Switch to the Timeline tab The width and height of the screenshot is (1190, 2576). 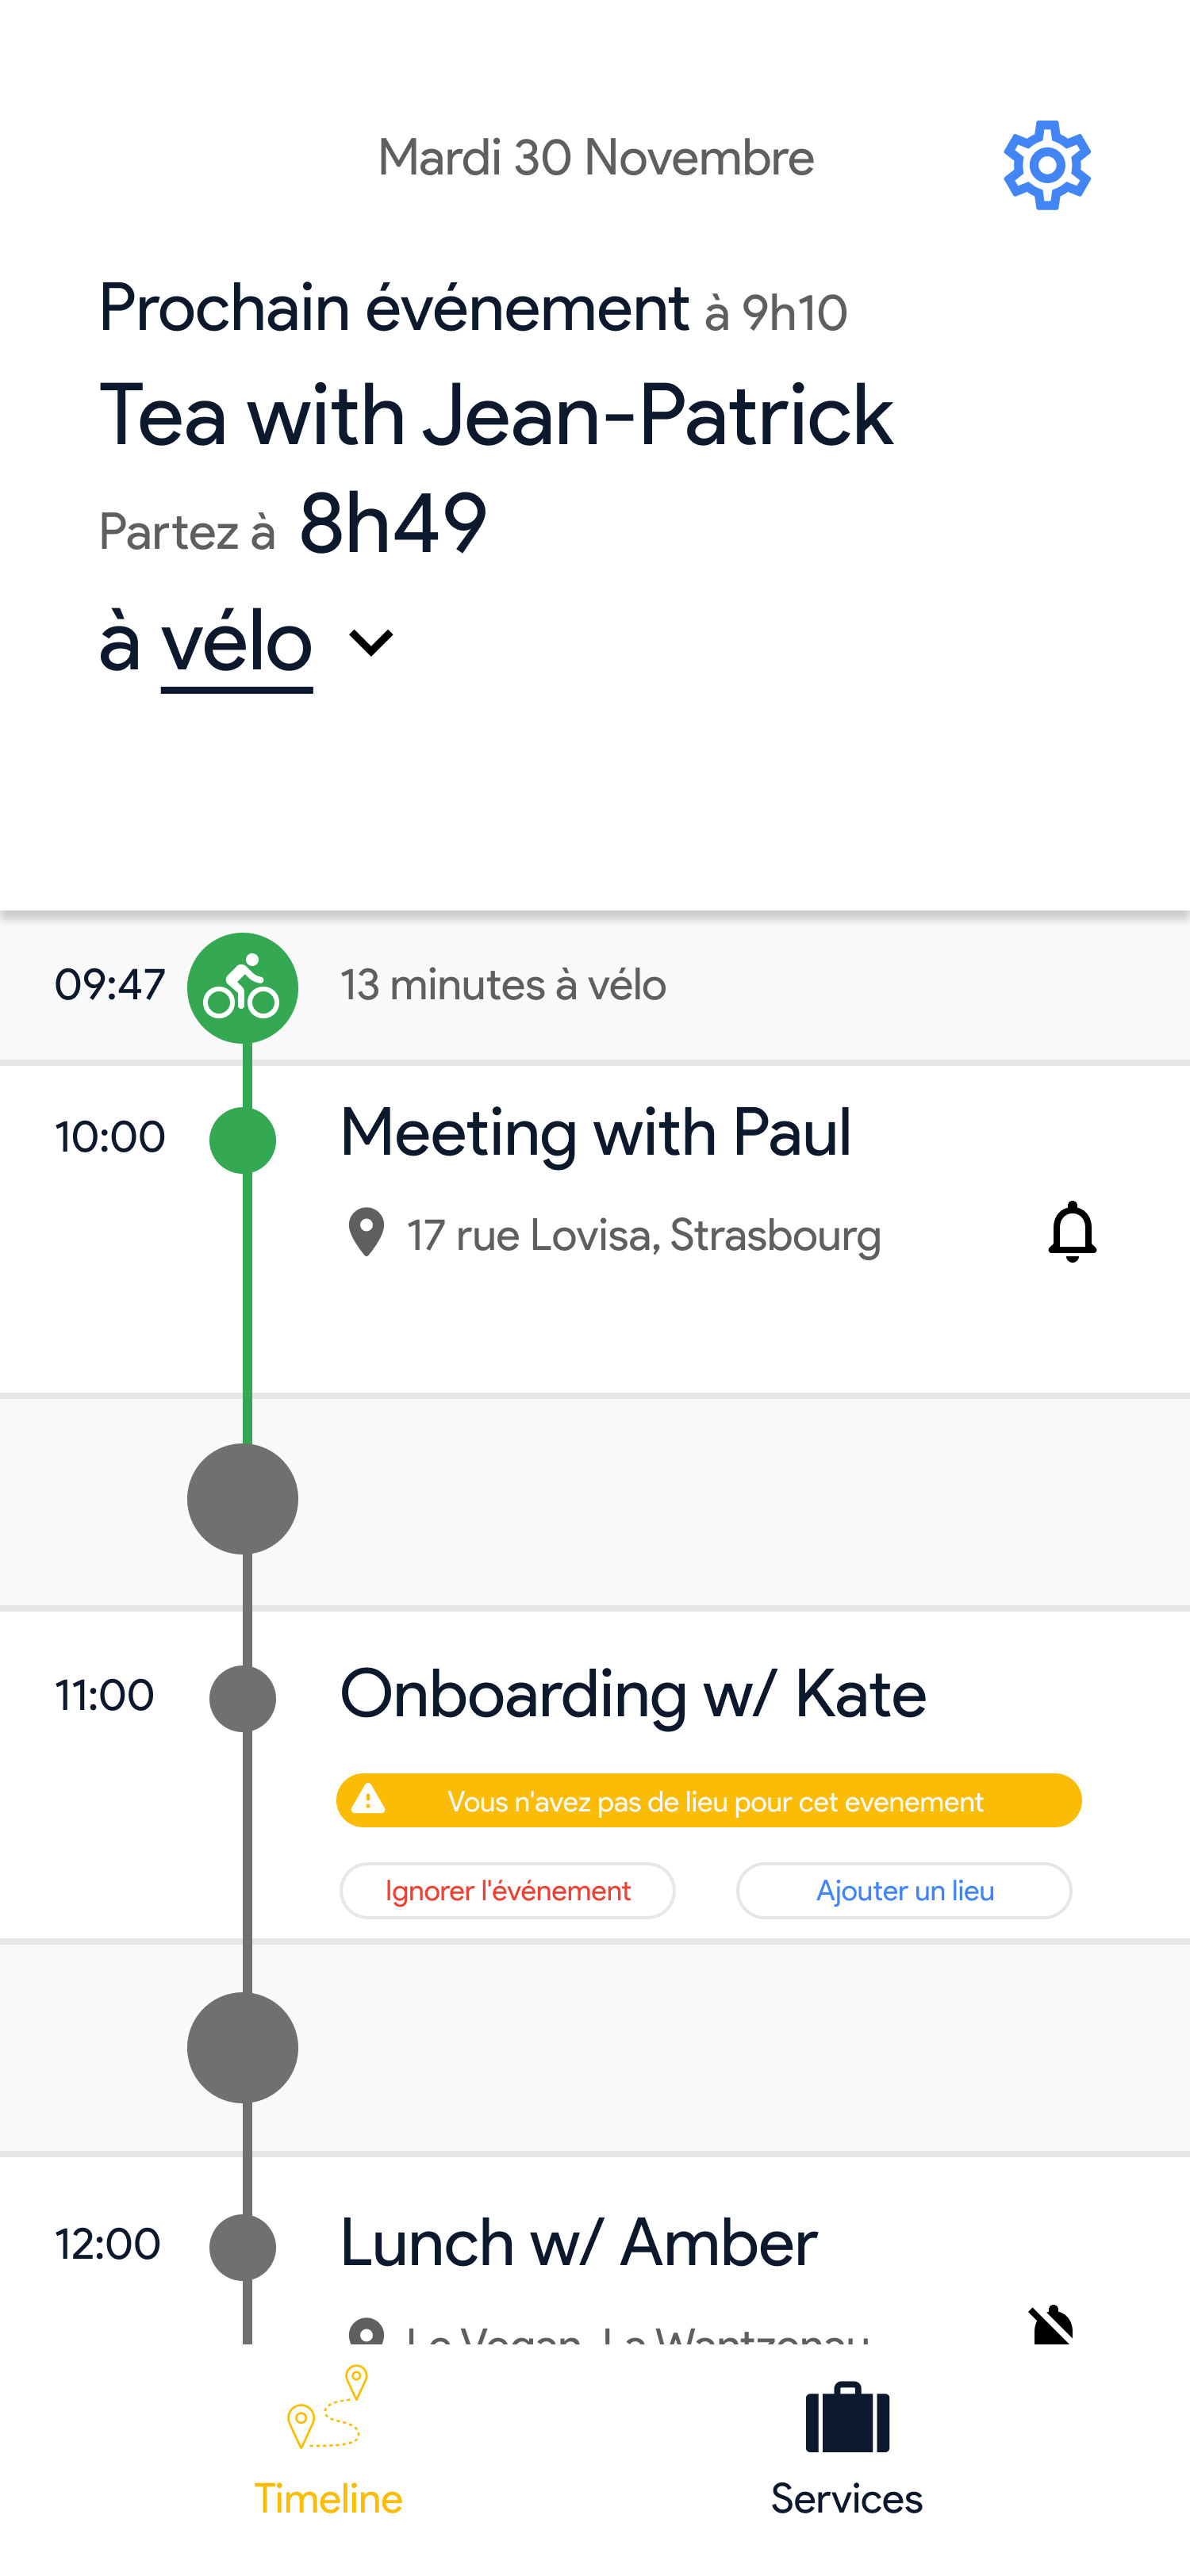tap(328, 2497)
